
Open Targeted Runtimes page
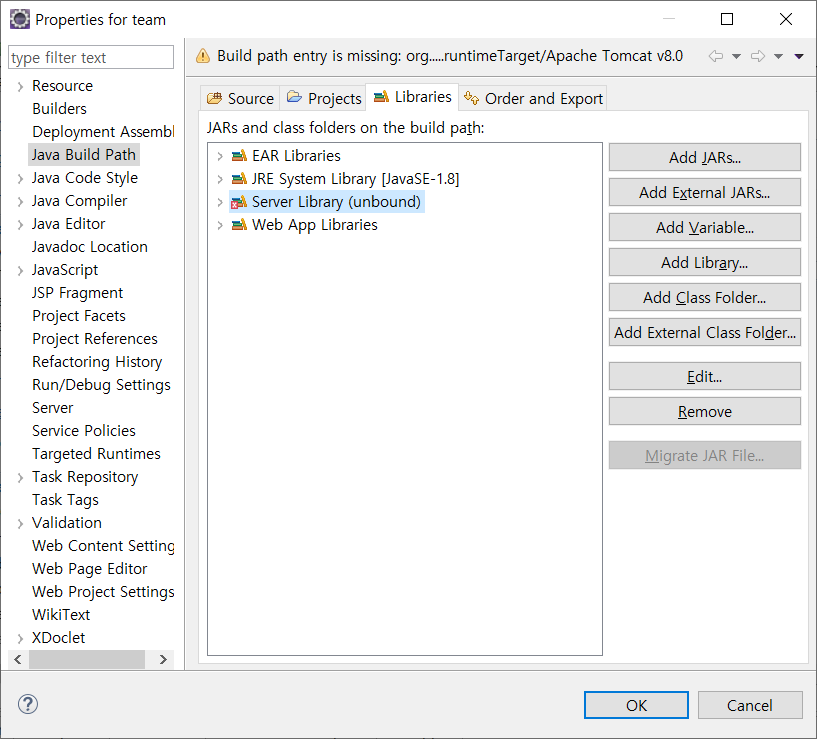click(x=96, y=453)
